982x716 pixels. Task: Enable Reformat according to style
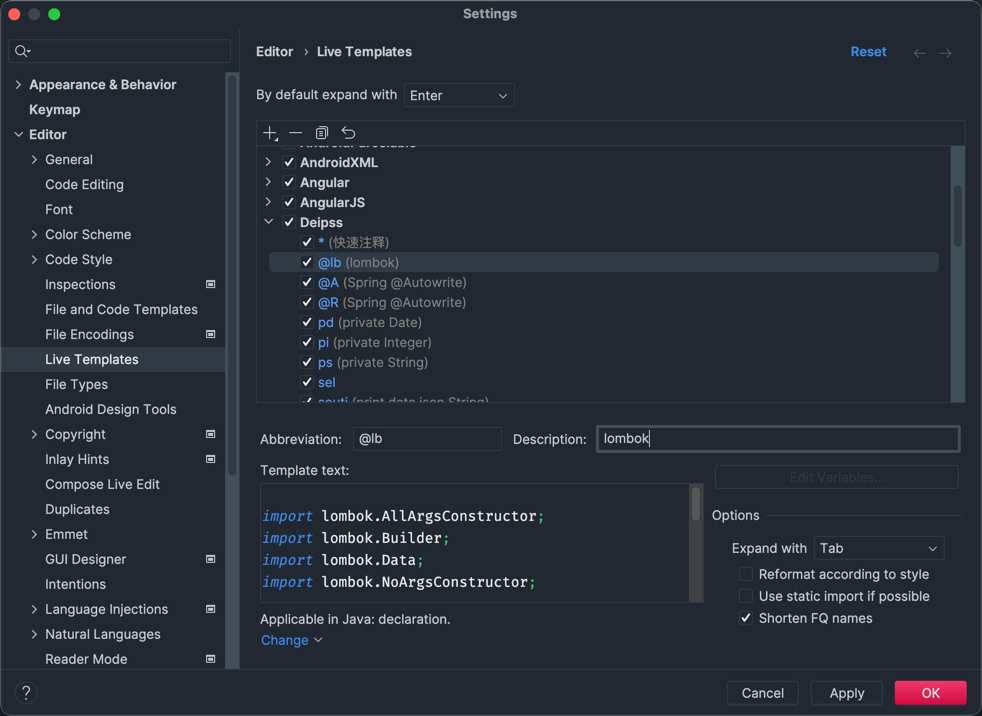click(746, 574)
